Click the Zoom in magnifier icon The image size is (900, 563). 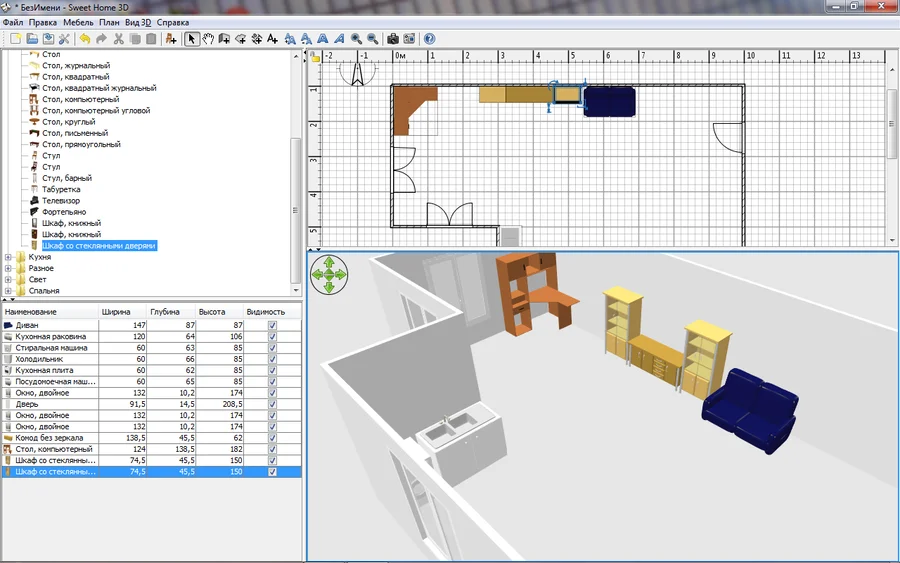[356, 39]
